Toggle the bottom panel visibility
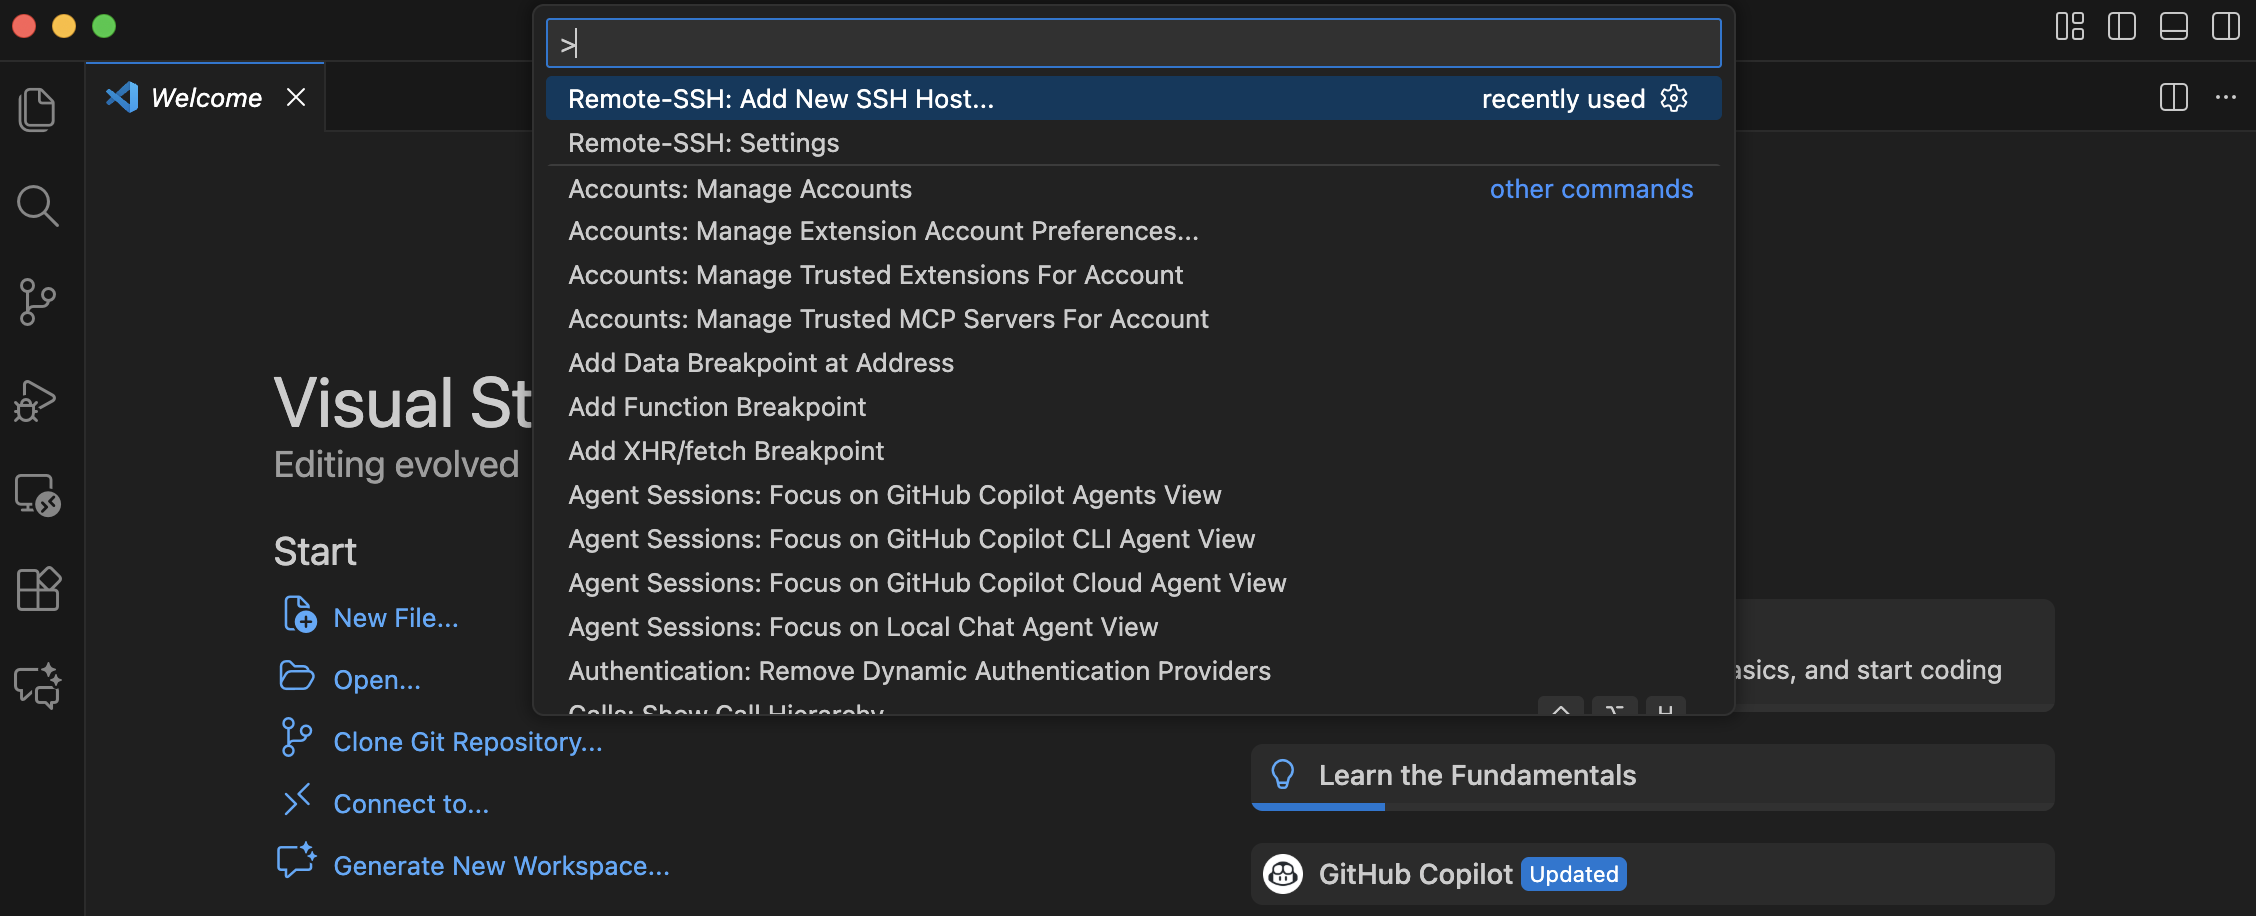 point(2173,26)
